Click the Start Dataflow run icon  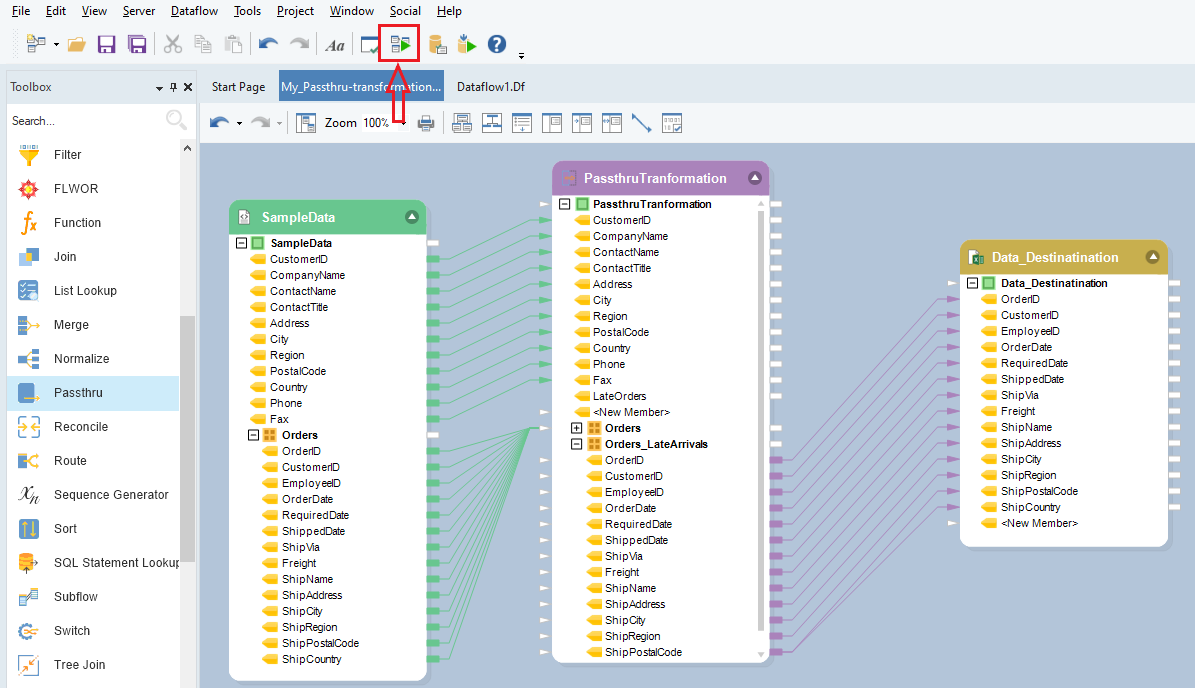point(400,45)
